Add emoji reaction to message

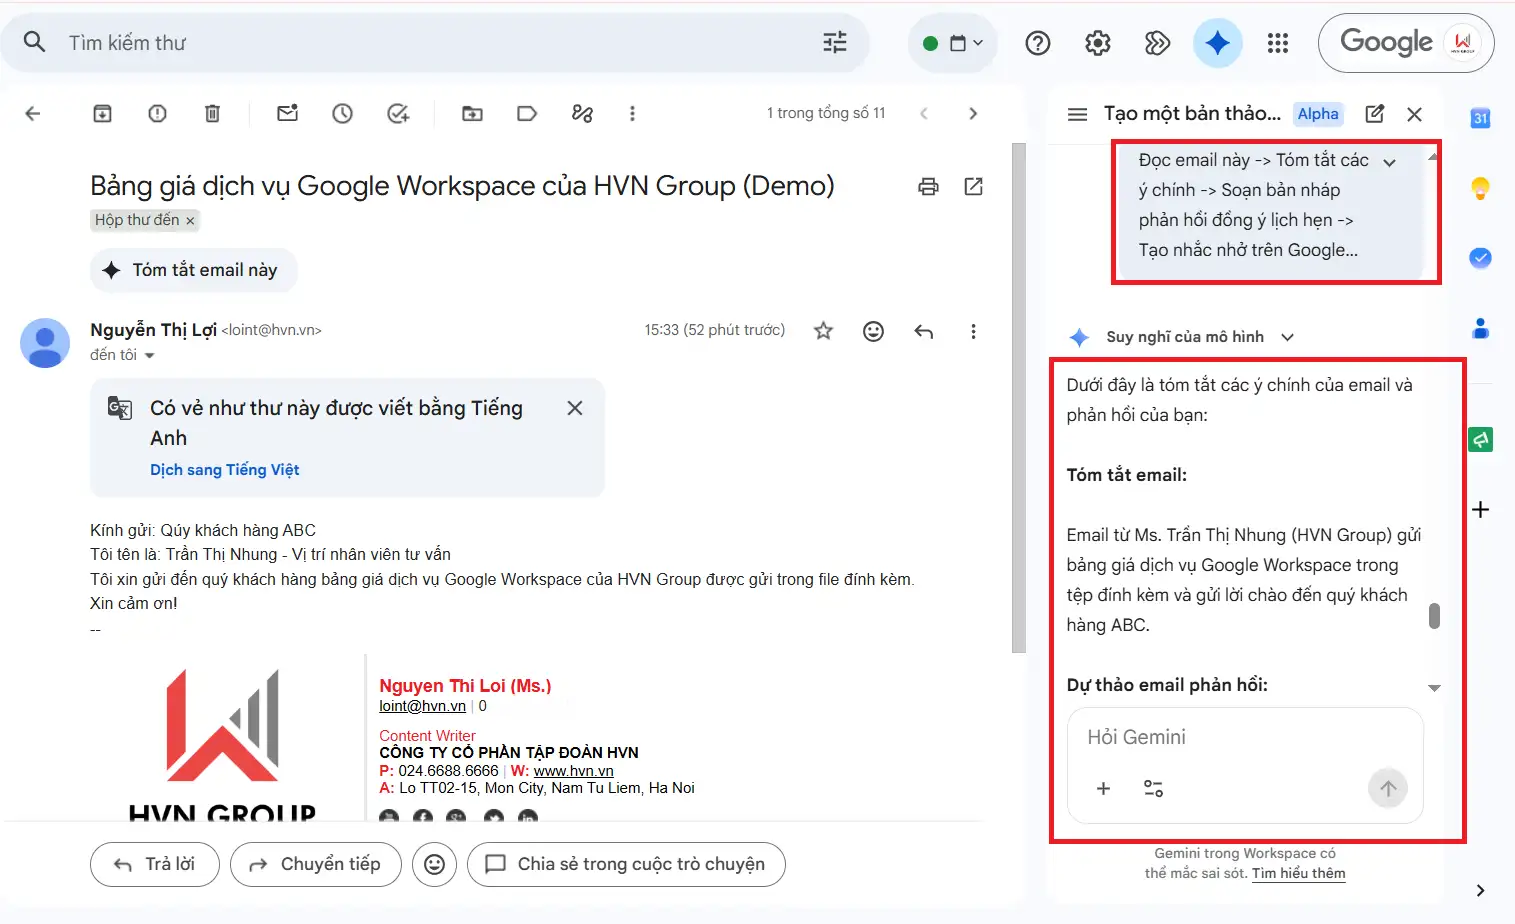(x=874, y=331)
